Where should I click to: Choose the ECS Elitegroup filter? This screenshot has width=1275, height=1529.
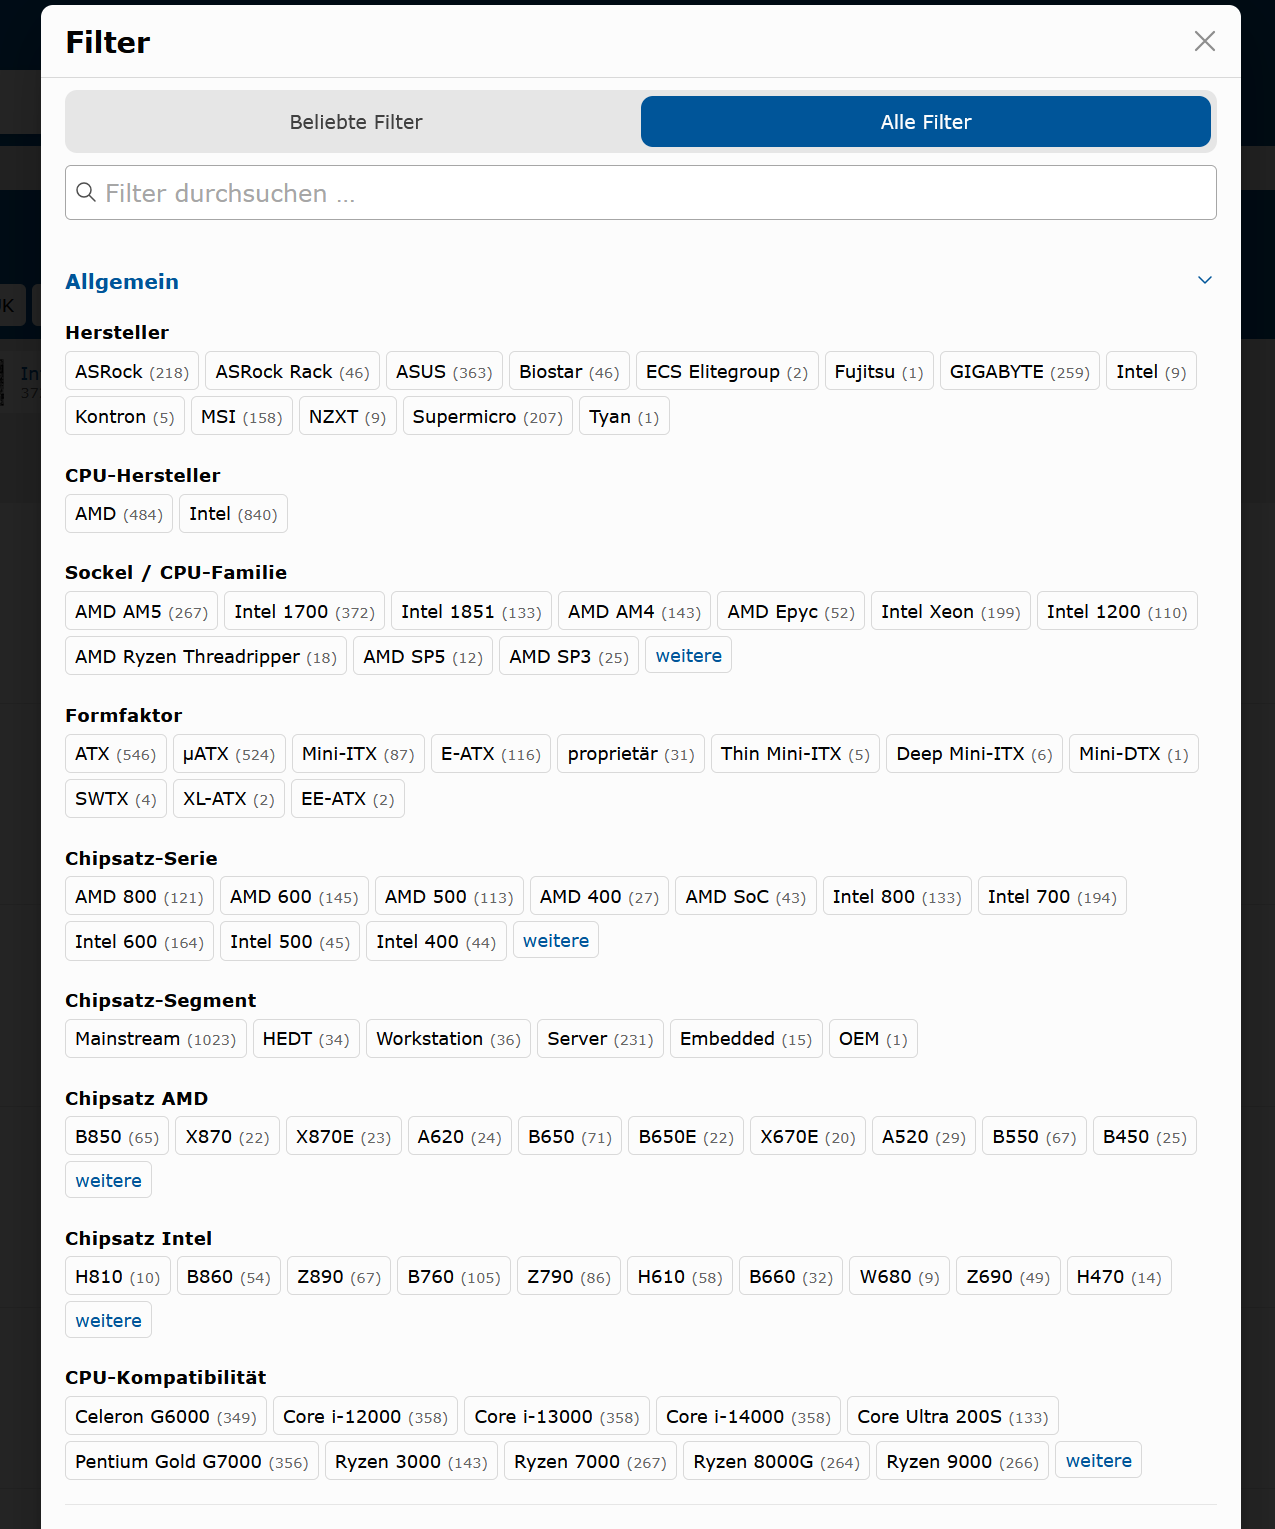(x=727, y=371)
